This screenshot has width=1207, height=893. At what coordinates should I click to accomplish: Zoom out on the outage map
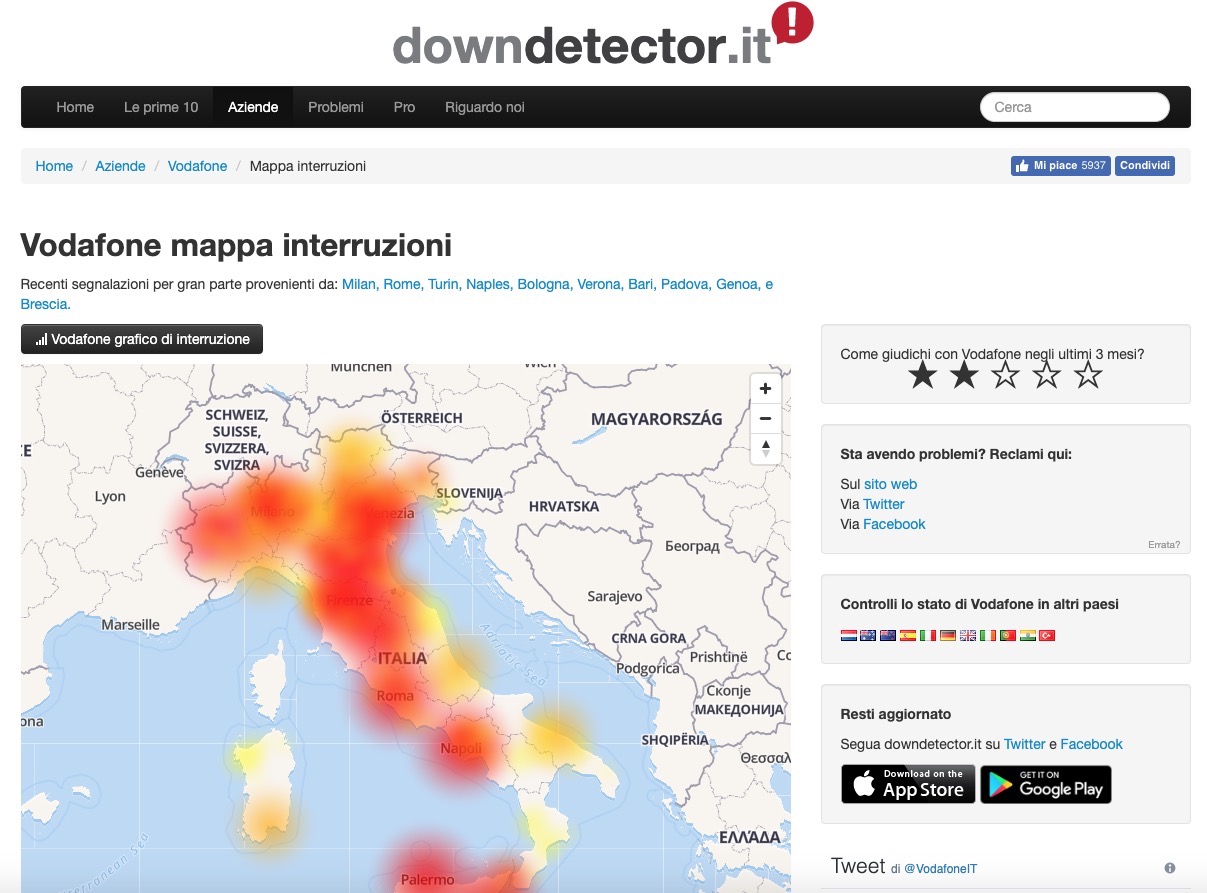pyautogui.click(x=765, y=418)
